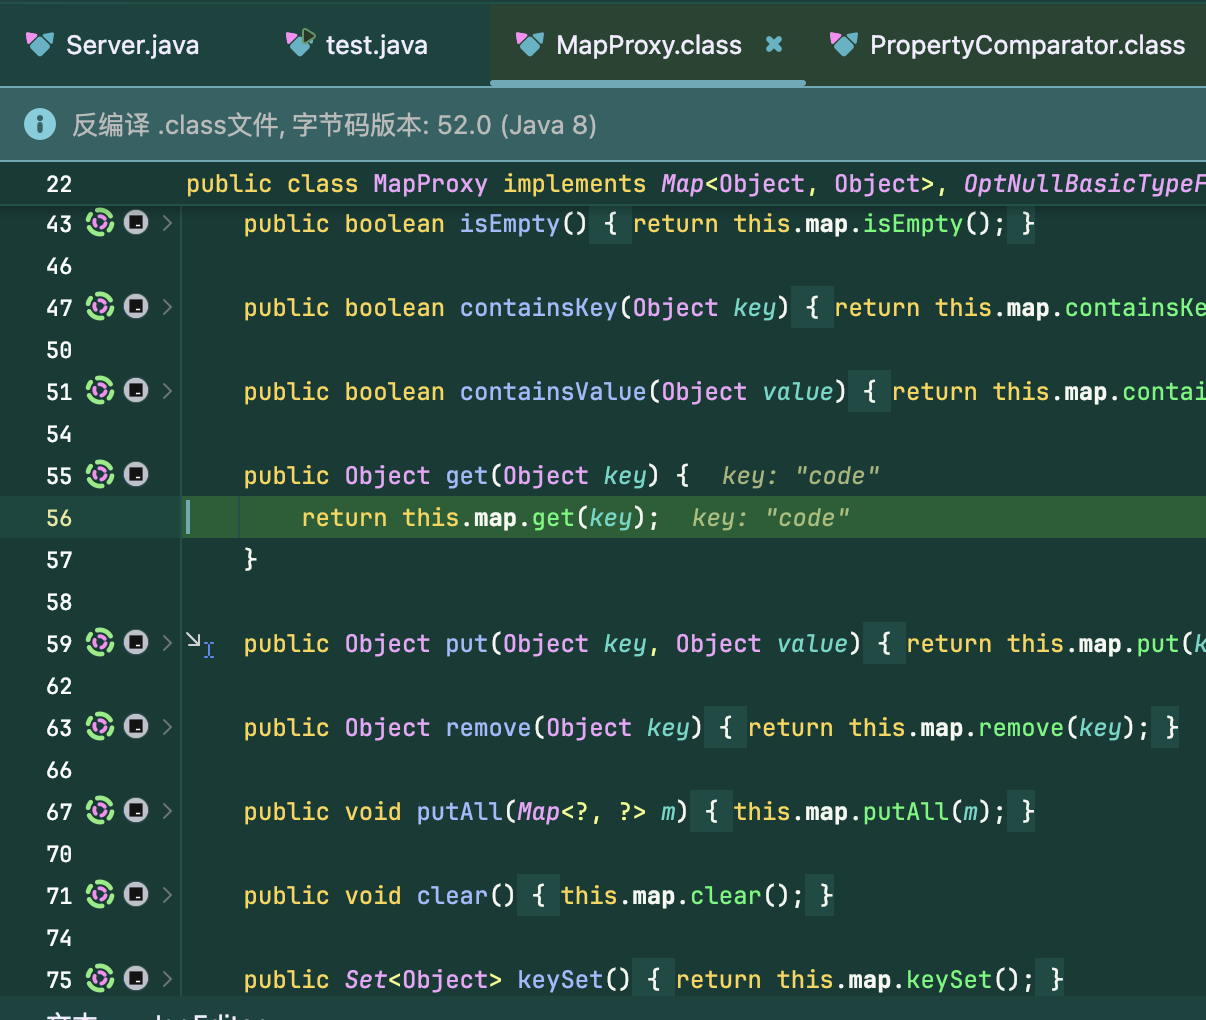The height and width of the screenshot is (1020, 1206).
Task: Click the white square gutter icon on line 55
Action: point(136,474)
